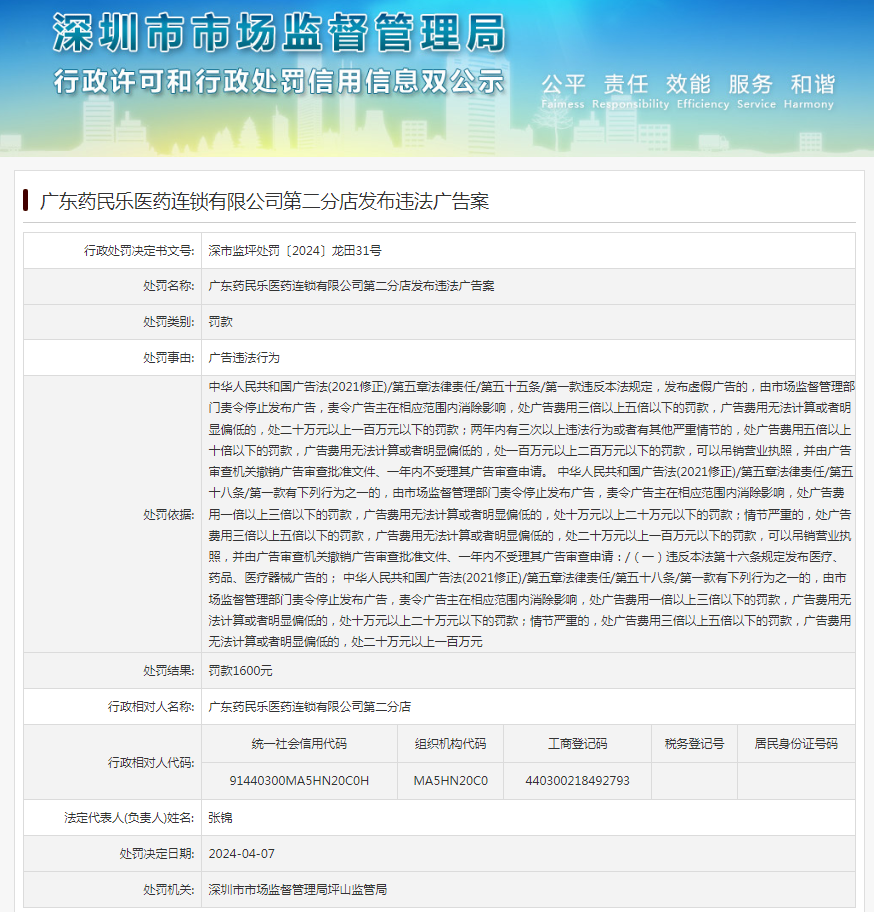874x912 pixels.
Task: Click the label 处罚决定日期
Action: coord(157,853)
